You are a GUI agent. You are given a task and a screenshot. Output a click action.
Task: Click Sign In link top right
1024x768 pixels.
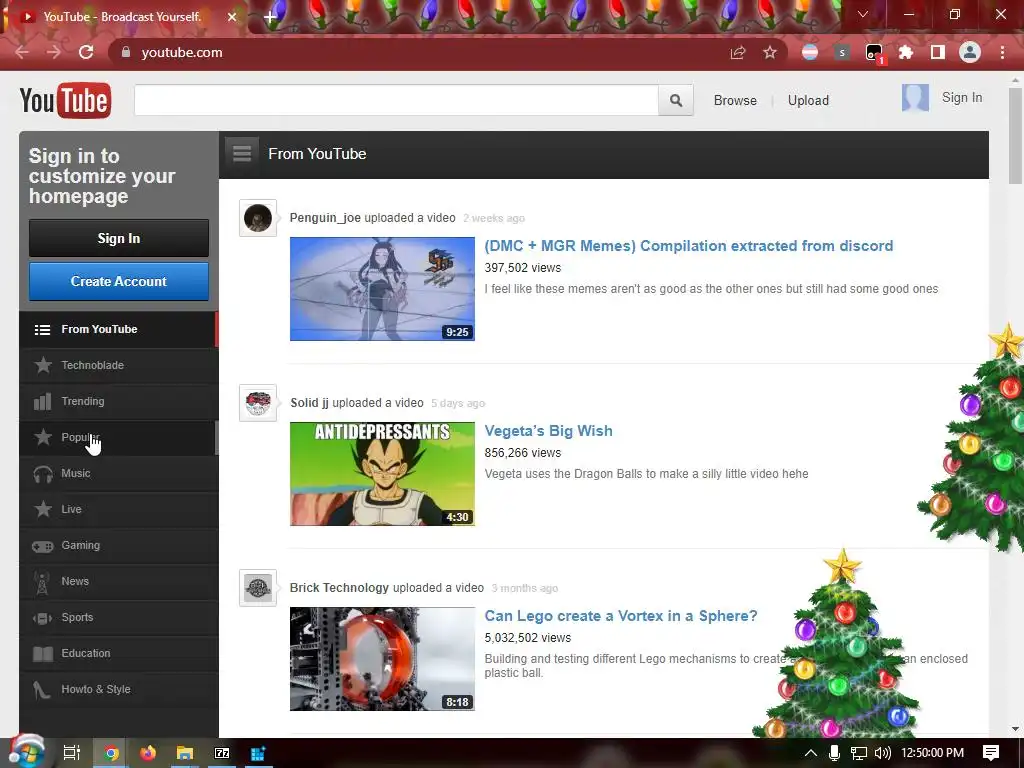tap(961, 98)
